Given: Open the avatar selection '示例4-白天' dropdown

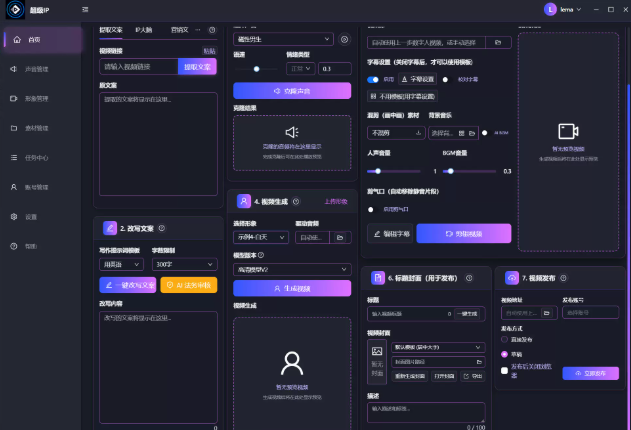Looking at the screenshot, I should pos(261,237).
